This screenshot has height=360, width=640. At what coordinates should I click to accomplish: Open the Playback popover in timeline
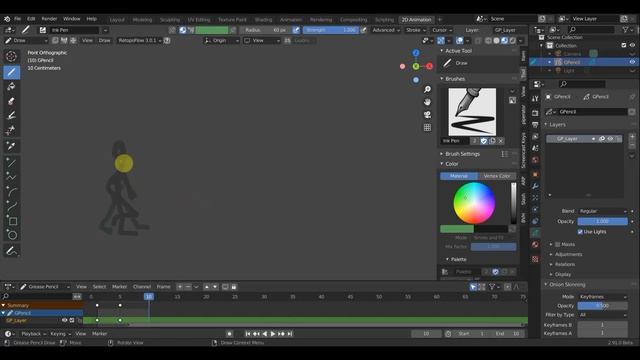[33, 334]
